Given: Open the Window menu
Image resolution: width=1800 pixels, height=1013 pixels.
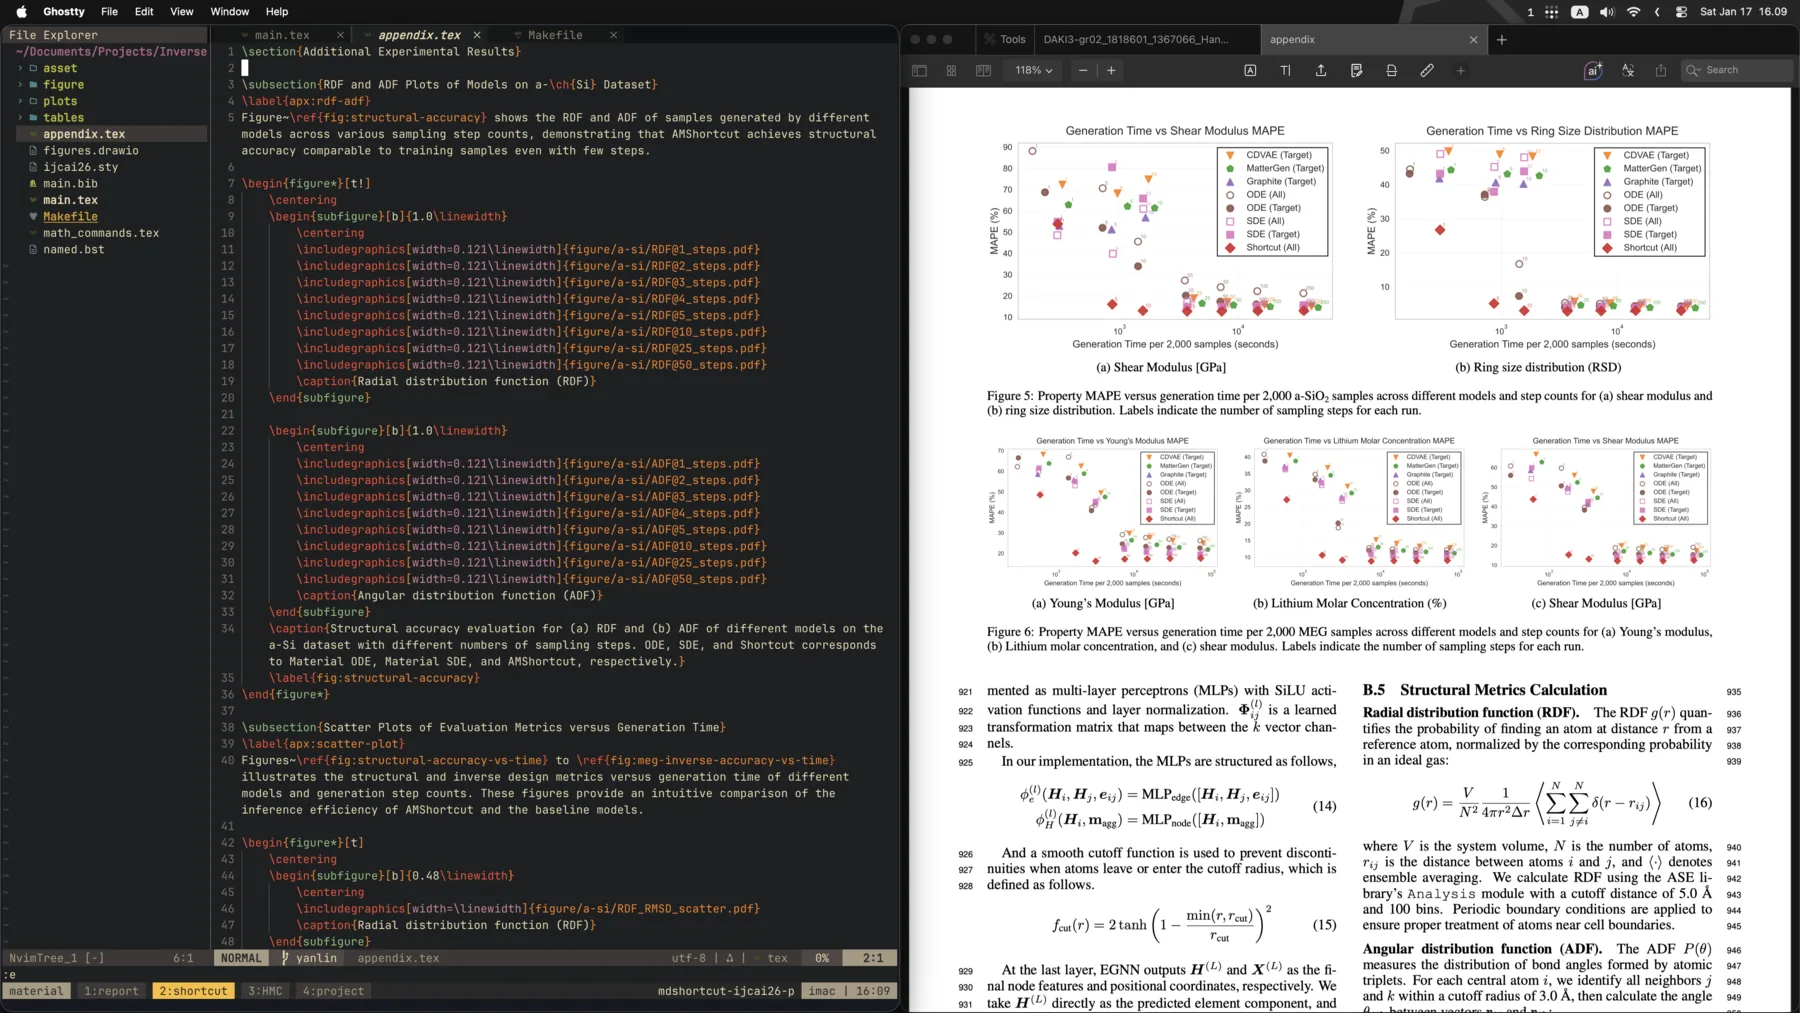Looking at the screenshot, I should click(x=229, y=11).
